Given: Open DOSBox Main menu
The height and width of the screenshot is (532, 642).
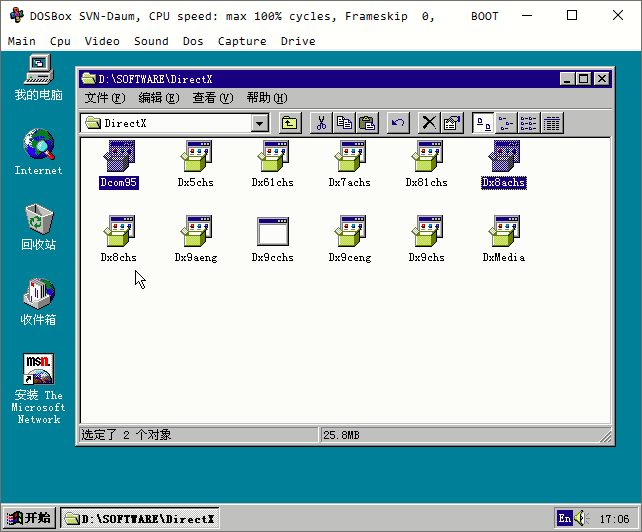Looking at the screenshot, I should point(22,41).
